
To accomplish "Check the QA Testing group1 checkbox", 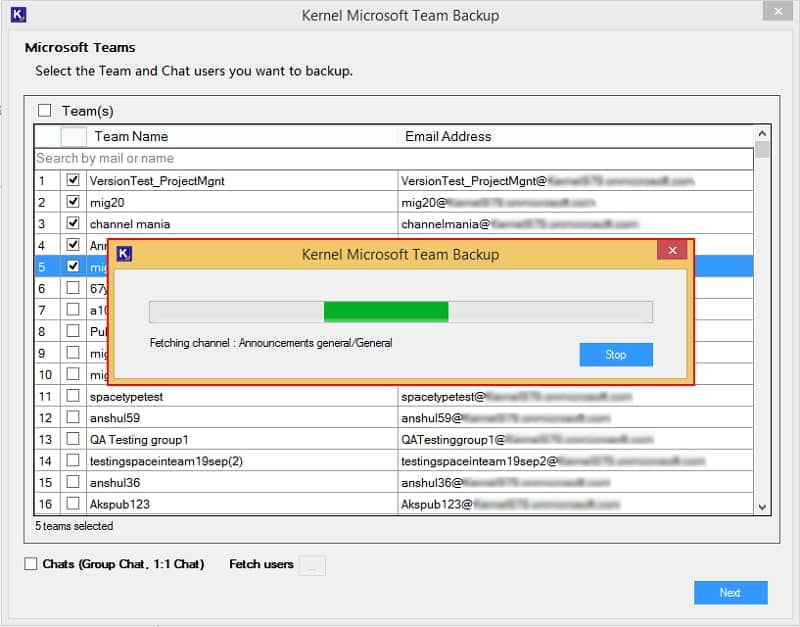I will [x=73, y=439].
